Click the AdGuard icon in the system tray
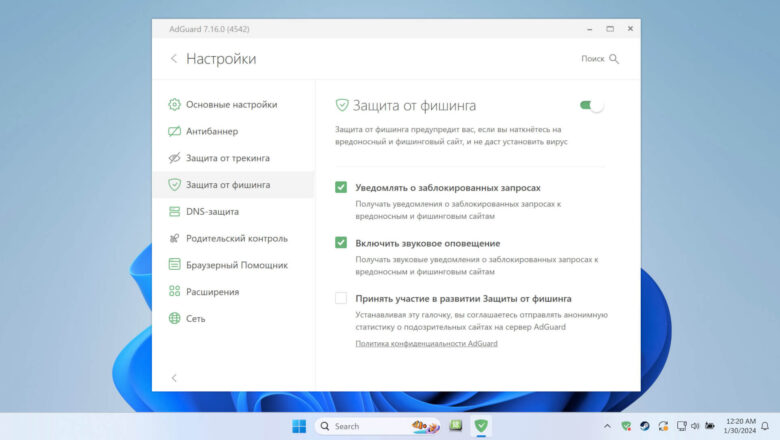Screen dimensions: 780x440 tap(626, 426)
